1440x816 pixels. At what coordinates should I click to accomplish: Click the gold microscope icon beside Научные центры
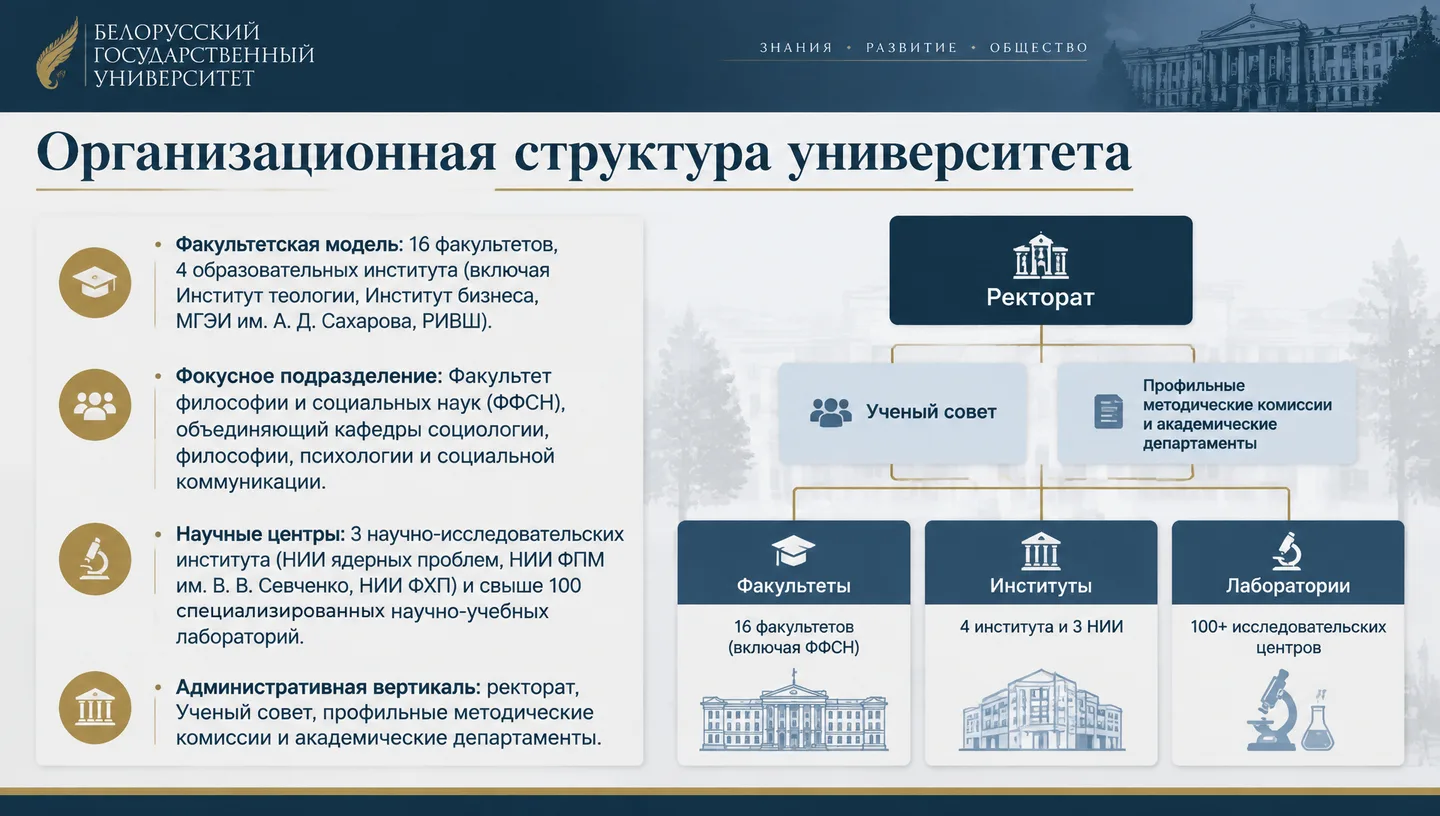(95, 559)
